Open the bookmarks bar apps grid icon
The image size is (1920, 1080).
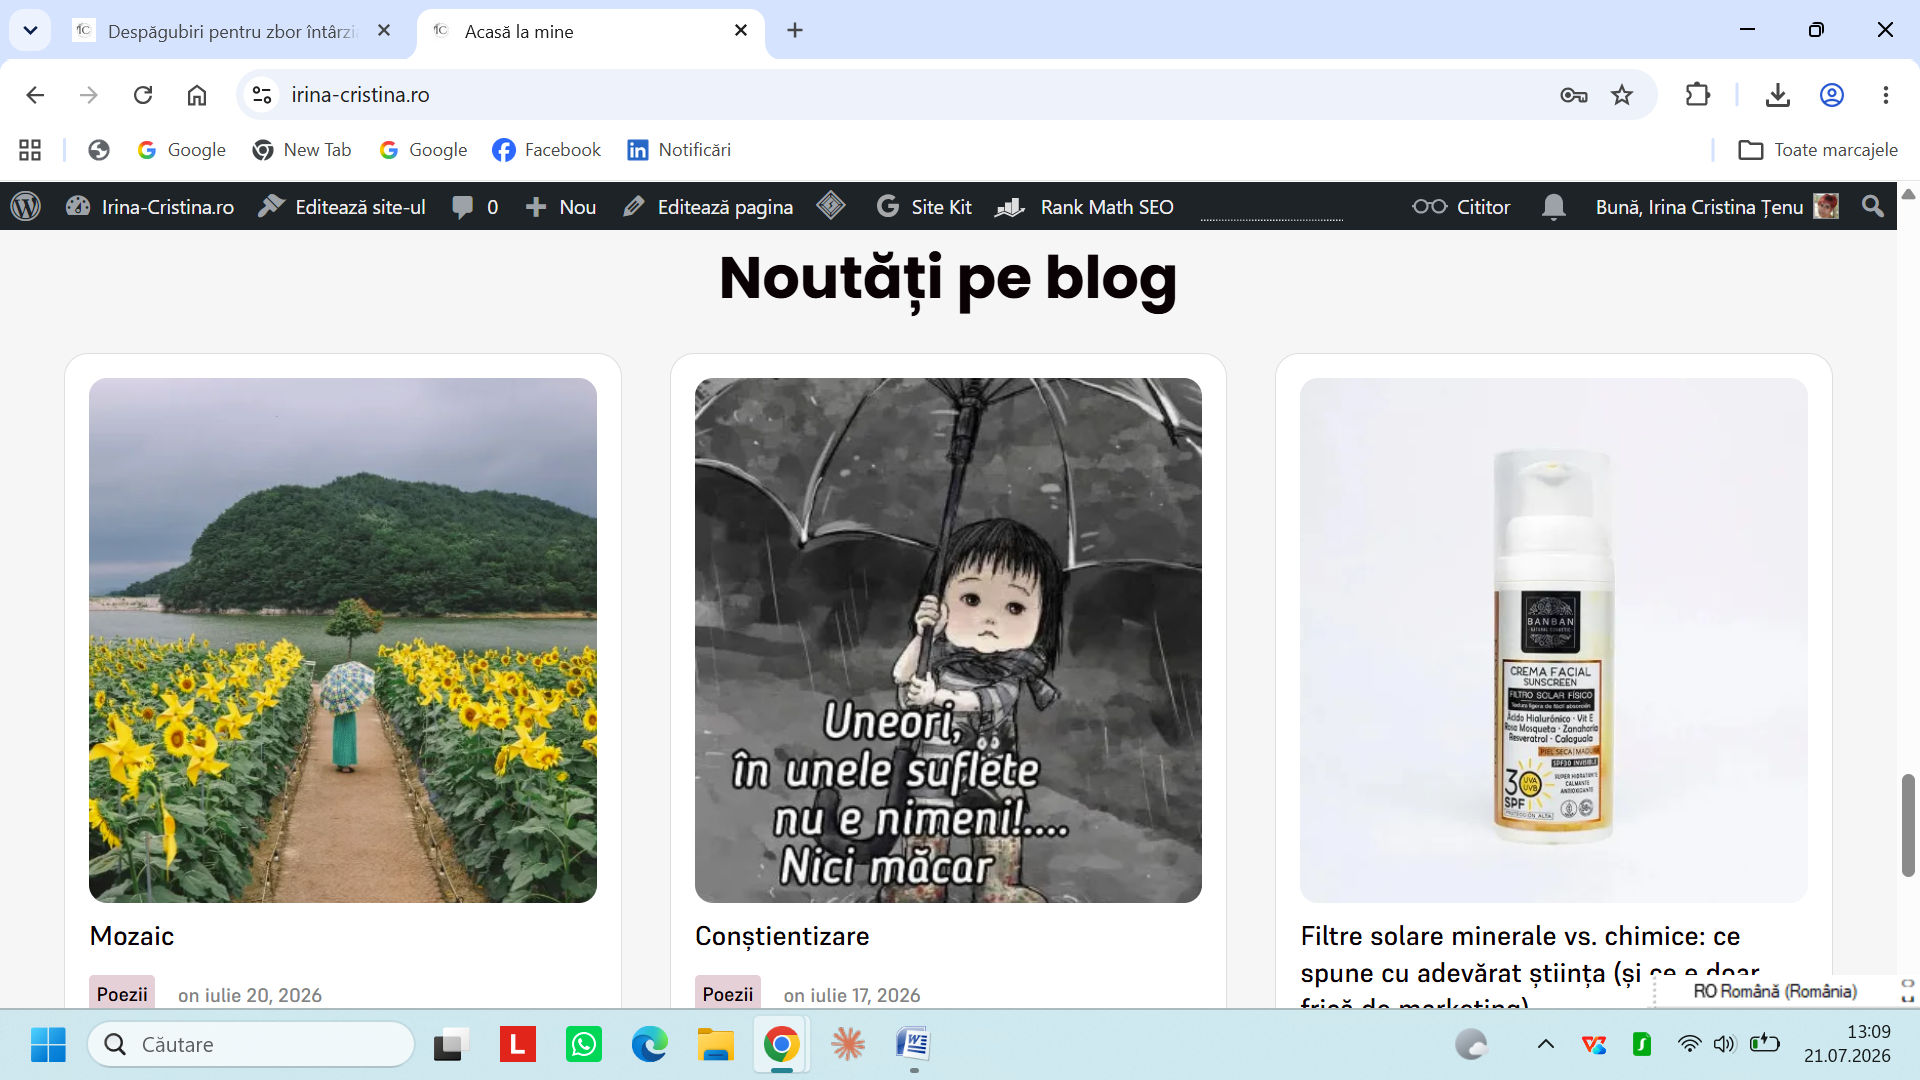pos(30,150)
